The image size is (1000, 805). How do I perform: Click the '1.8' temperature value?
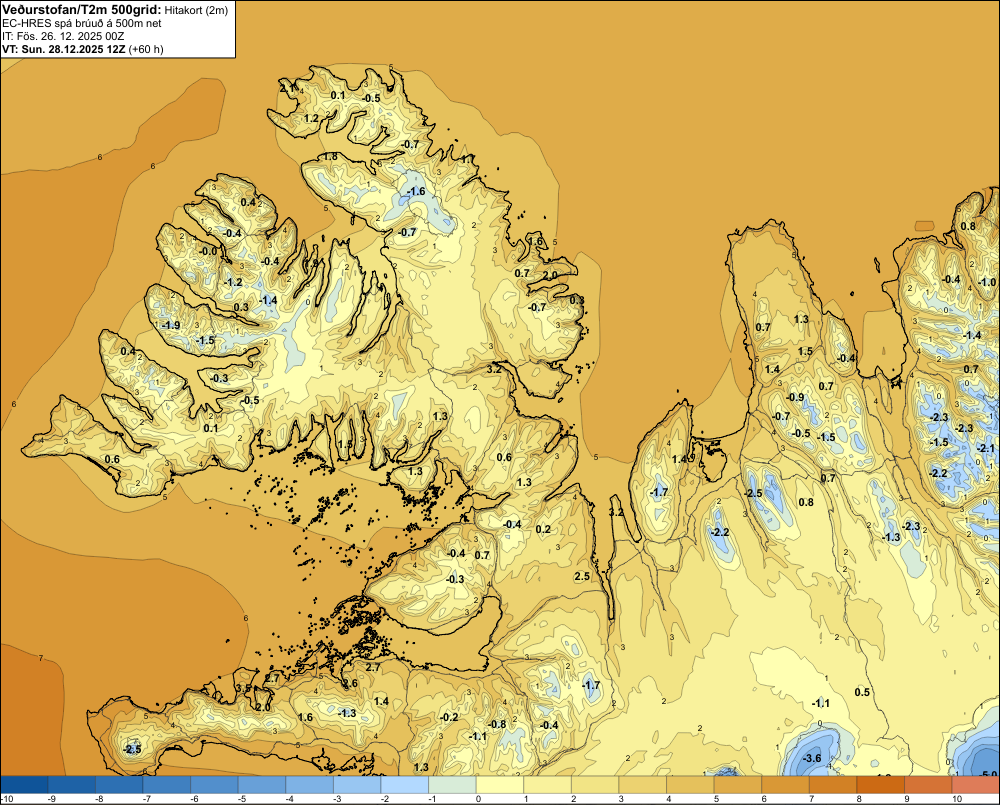[330, 156]
